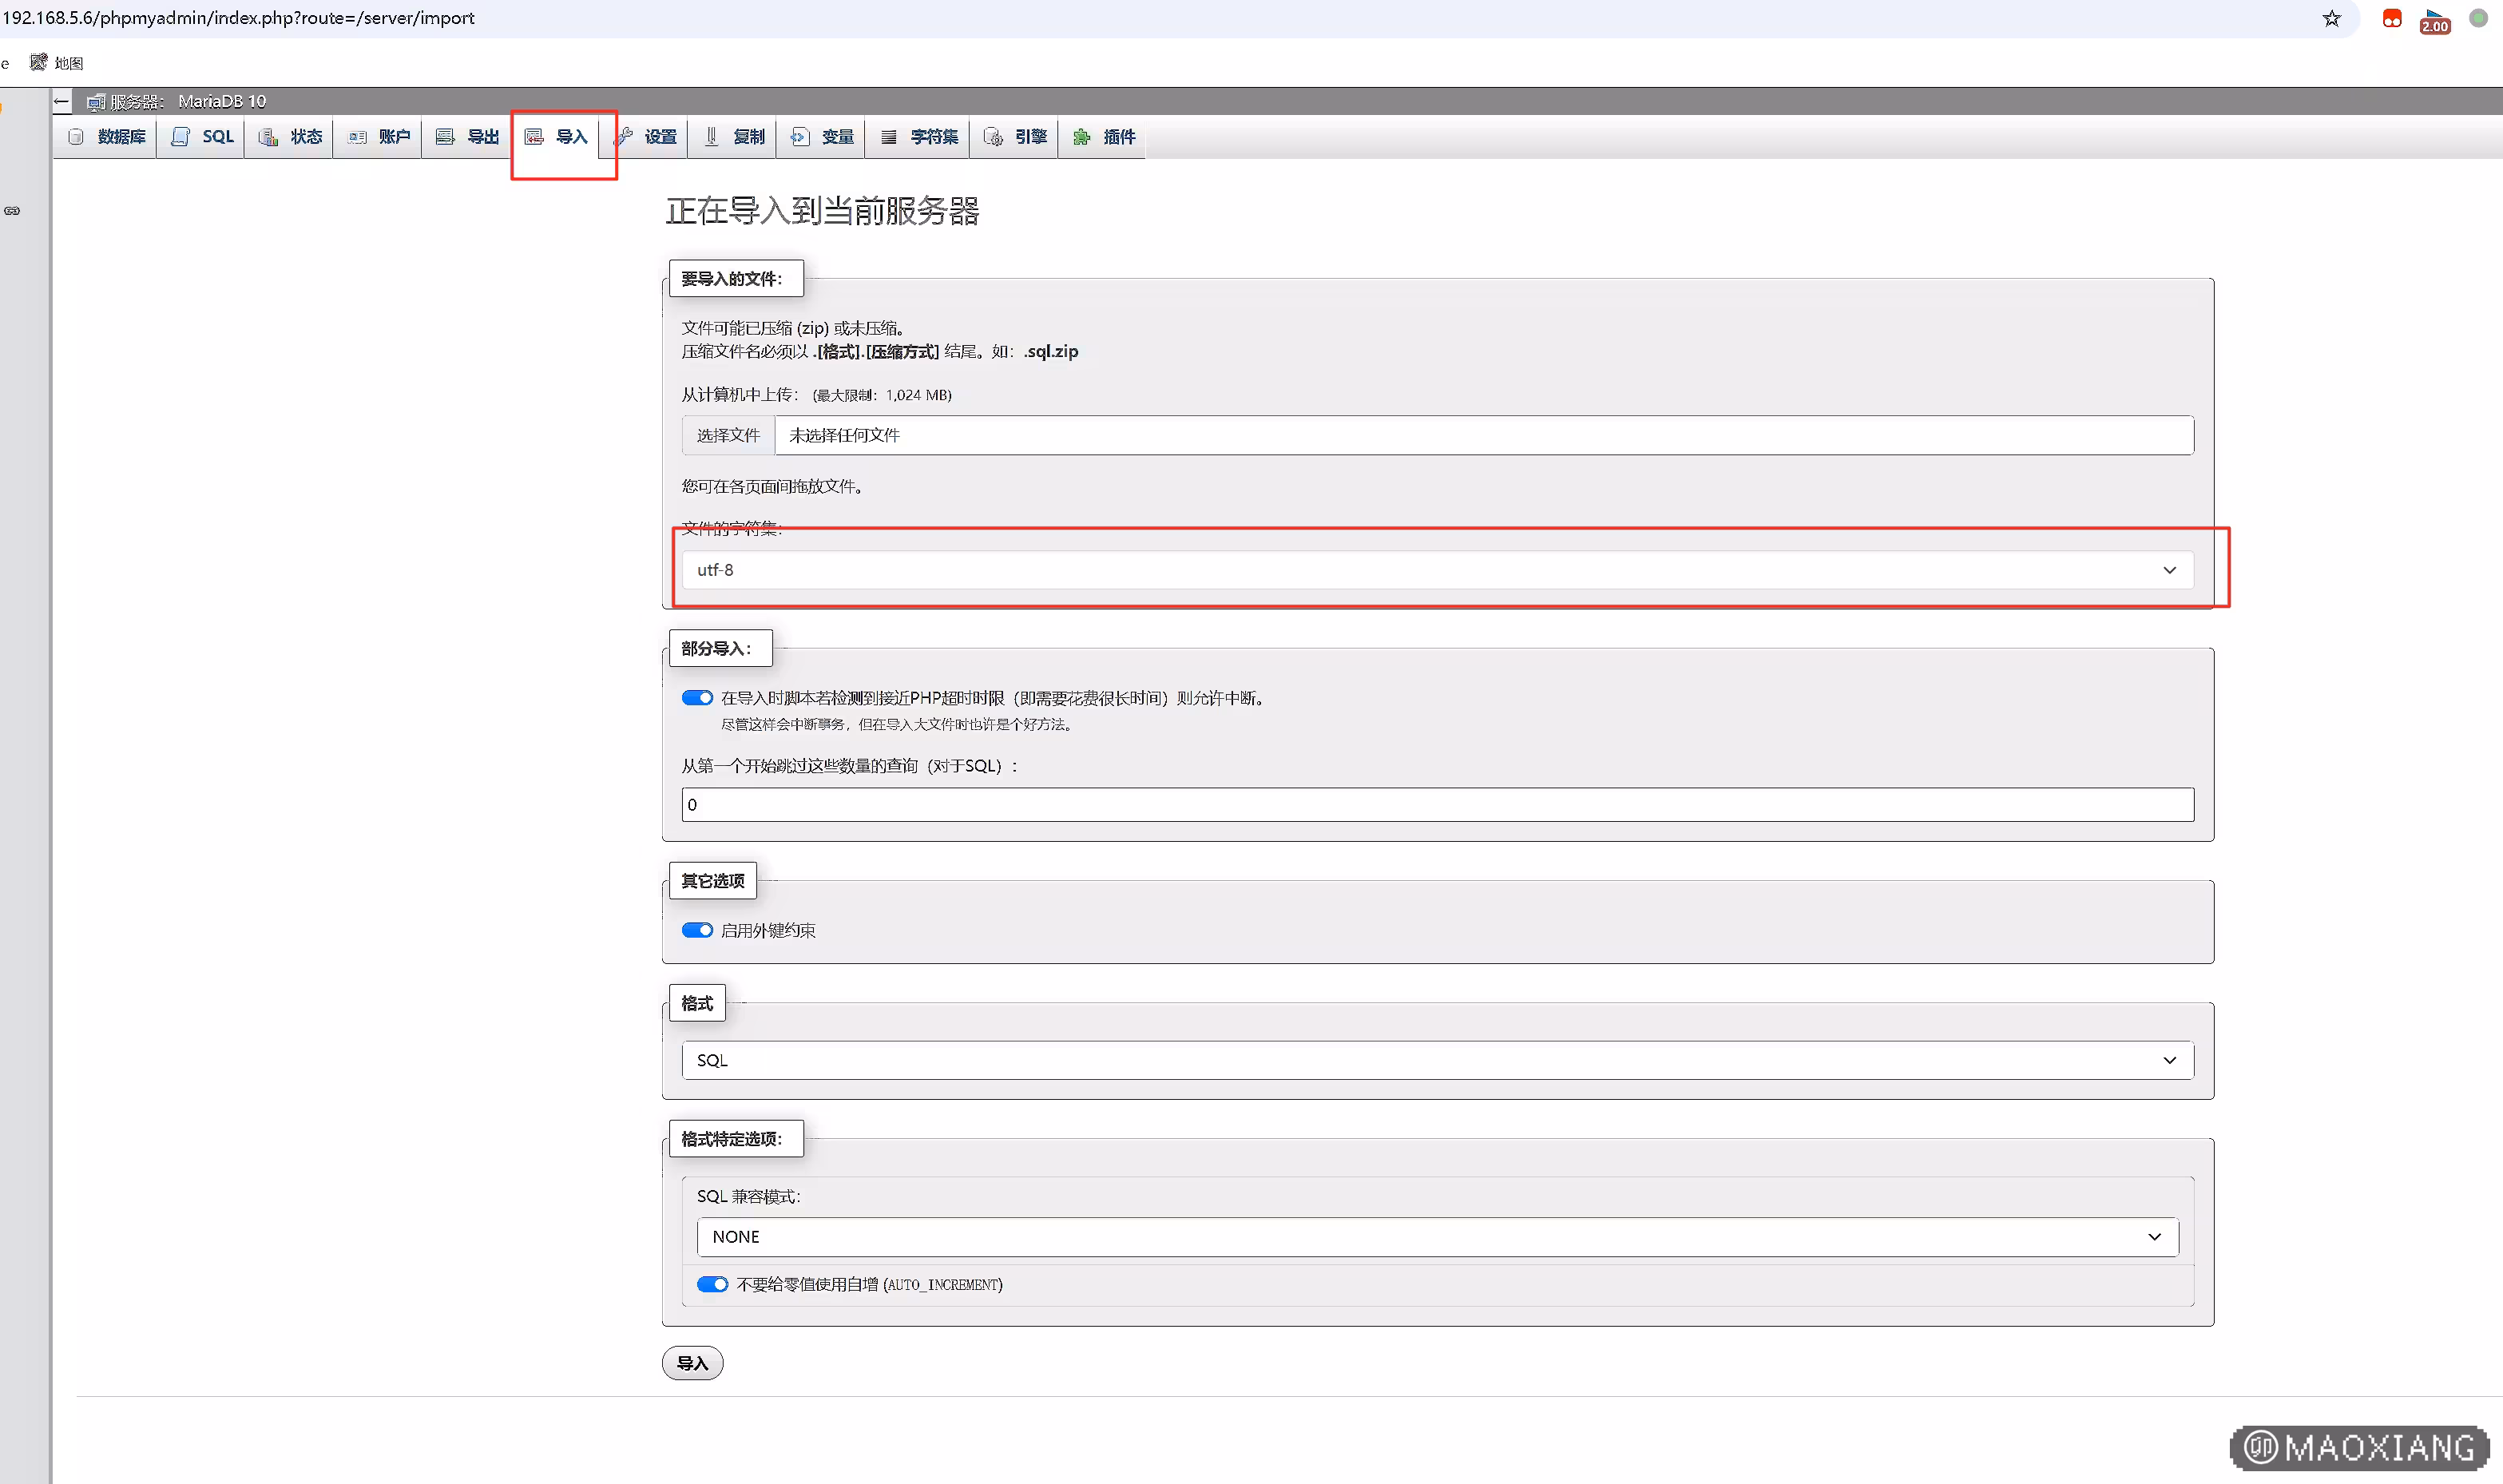The image size is (2503, 1484).
Task: Expand the NONE SQL compatibility mode dropdown
Action: tap(1437, 1237)
